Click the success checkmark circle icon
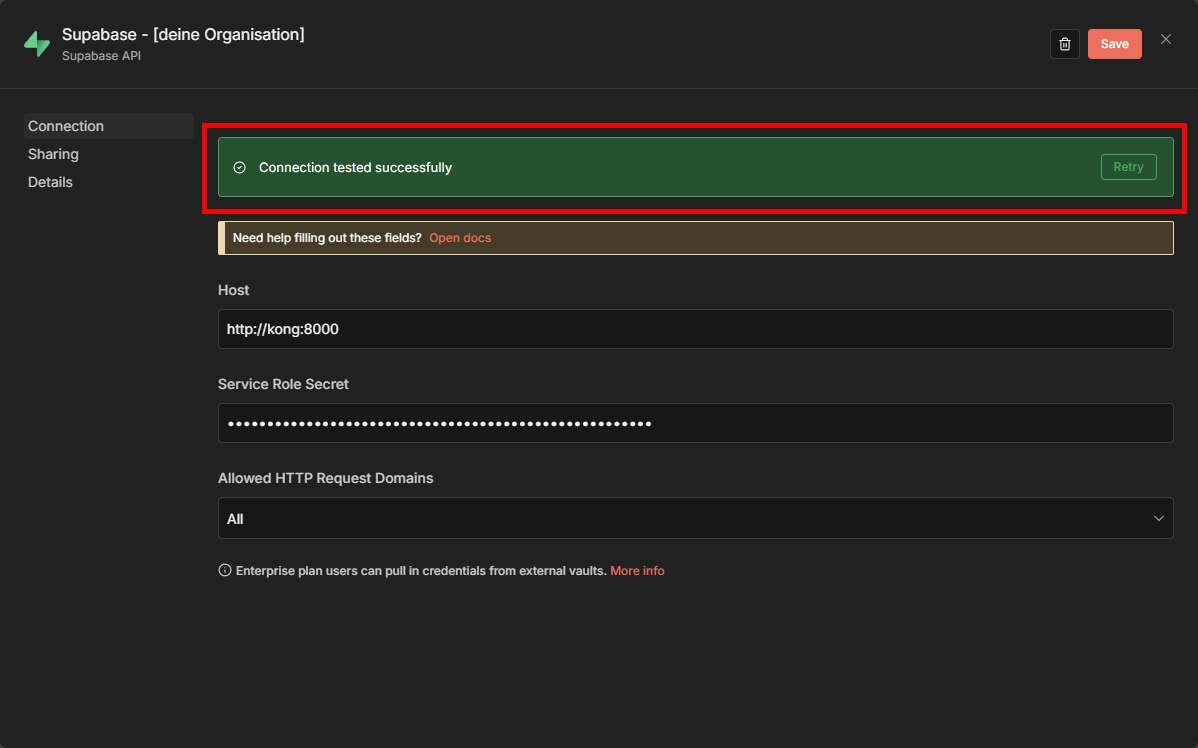 (239, 168)
